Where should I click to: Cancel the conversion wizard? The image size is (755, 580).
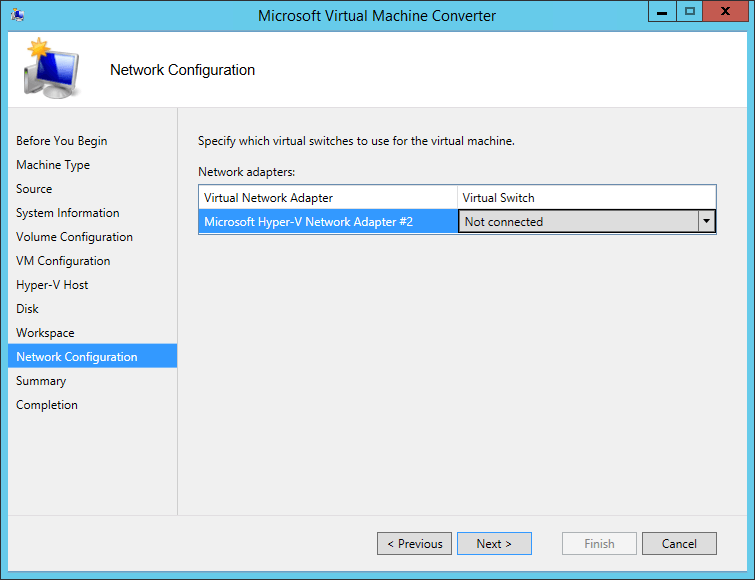tap(679, 543)
